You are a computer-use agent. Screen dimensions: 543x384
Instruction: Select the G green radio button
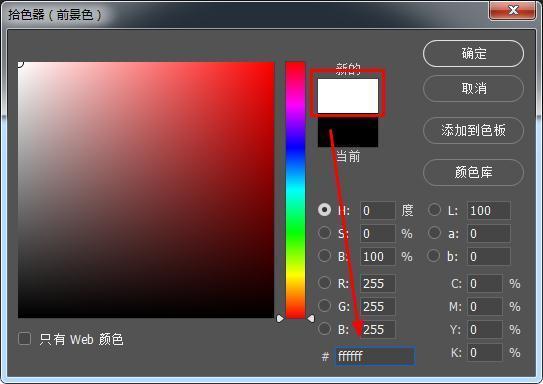click(324, 305)
